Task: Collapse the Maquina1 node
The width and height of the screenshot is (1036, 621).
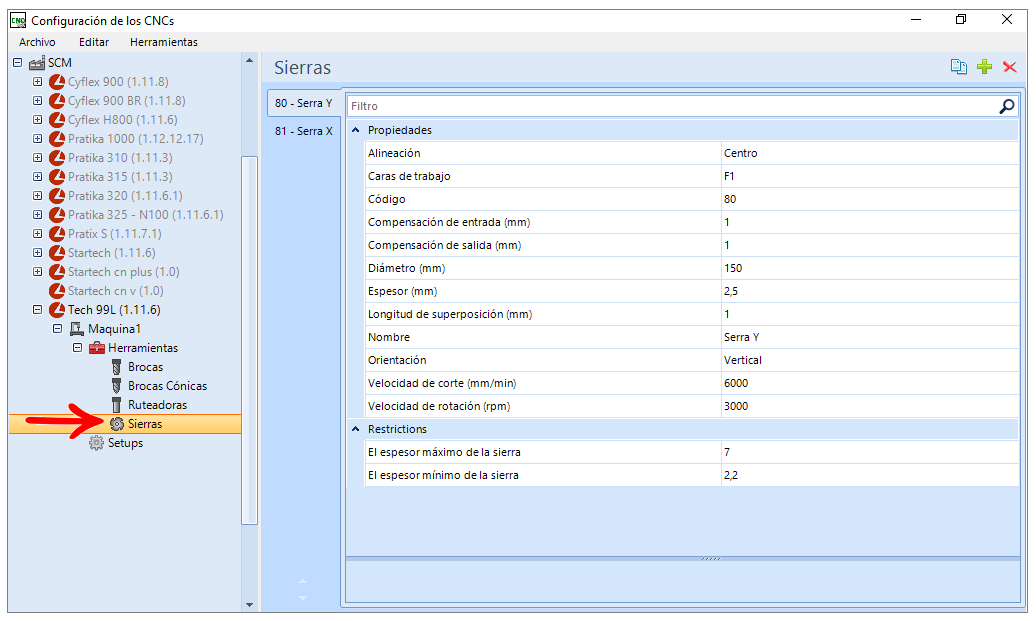Action: (x=57, y=329)
